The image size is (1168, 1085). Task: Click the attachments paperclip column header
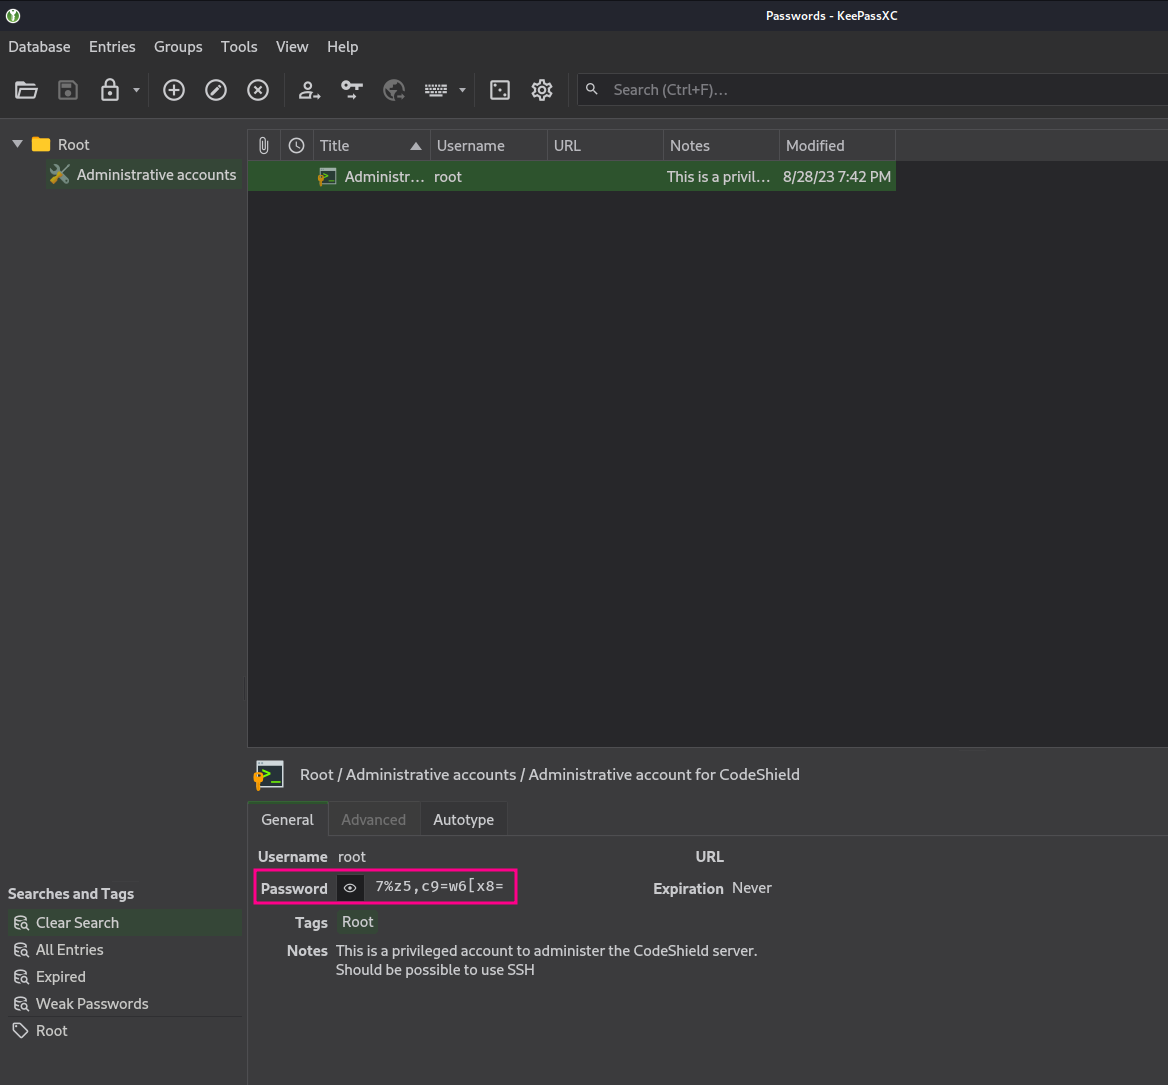point(264,145)
